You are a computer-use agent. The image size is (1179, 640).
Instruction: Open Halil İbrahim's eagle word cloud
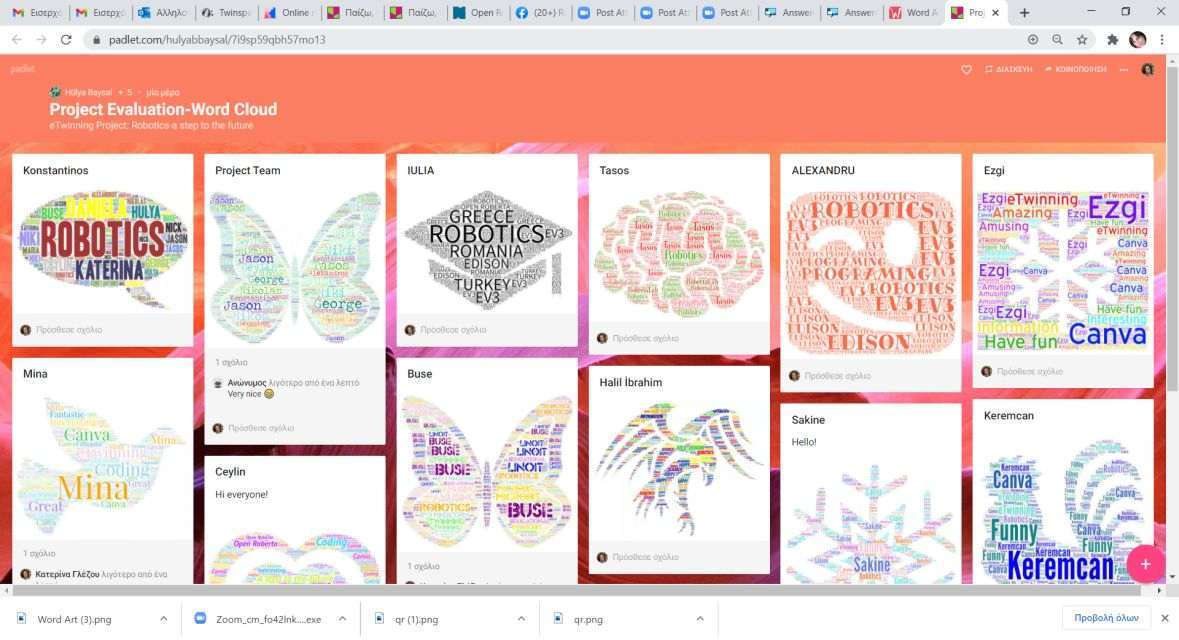679,470
